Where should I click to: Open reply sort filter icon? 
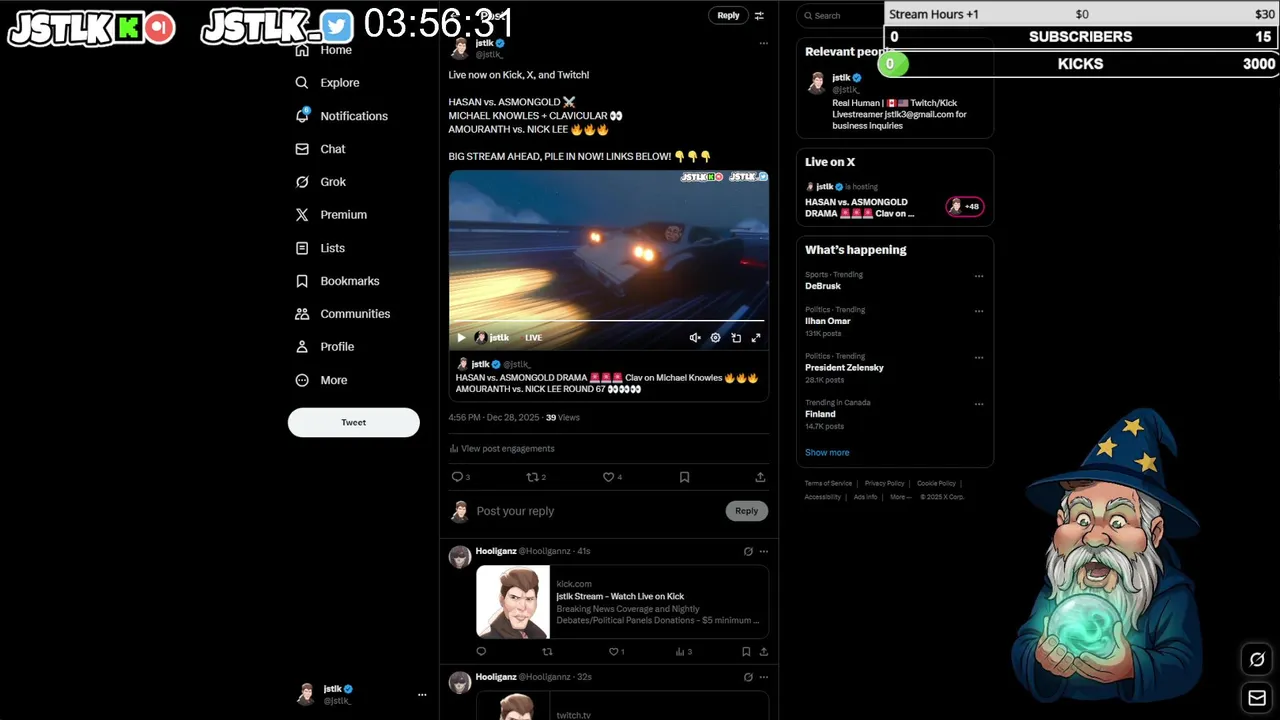(x=759, y=15)
